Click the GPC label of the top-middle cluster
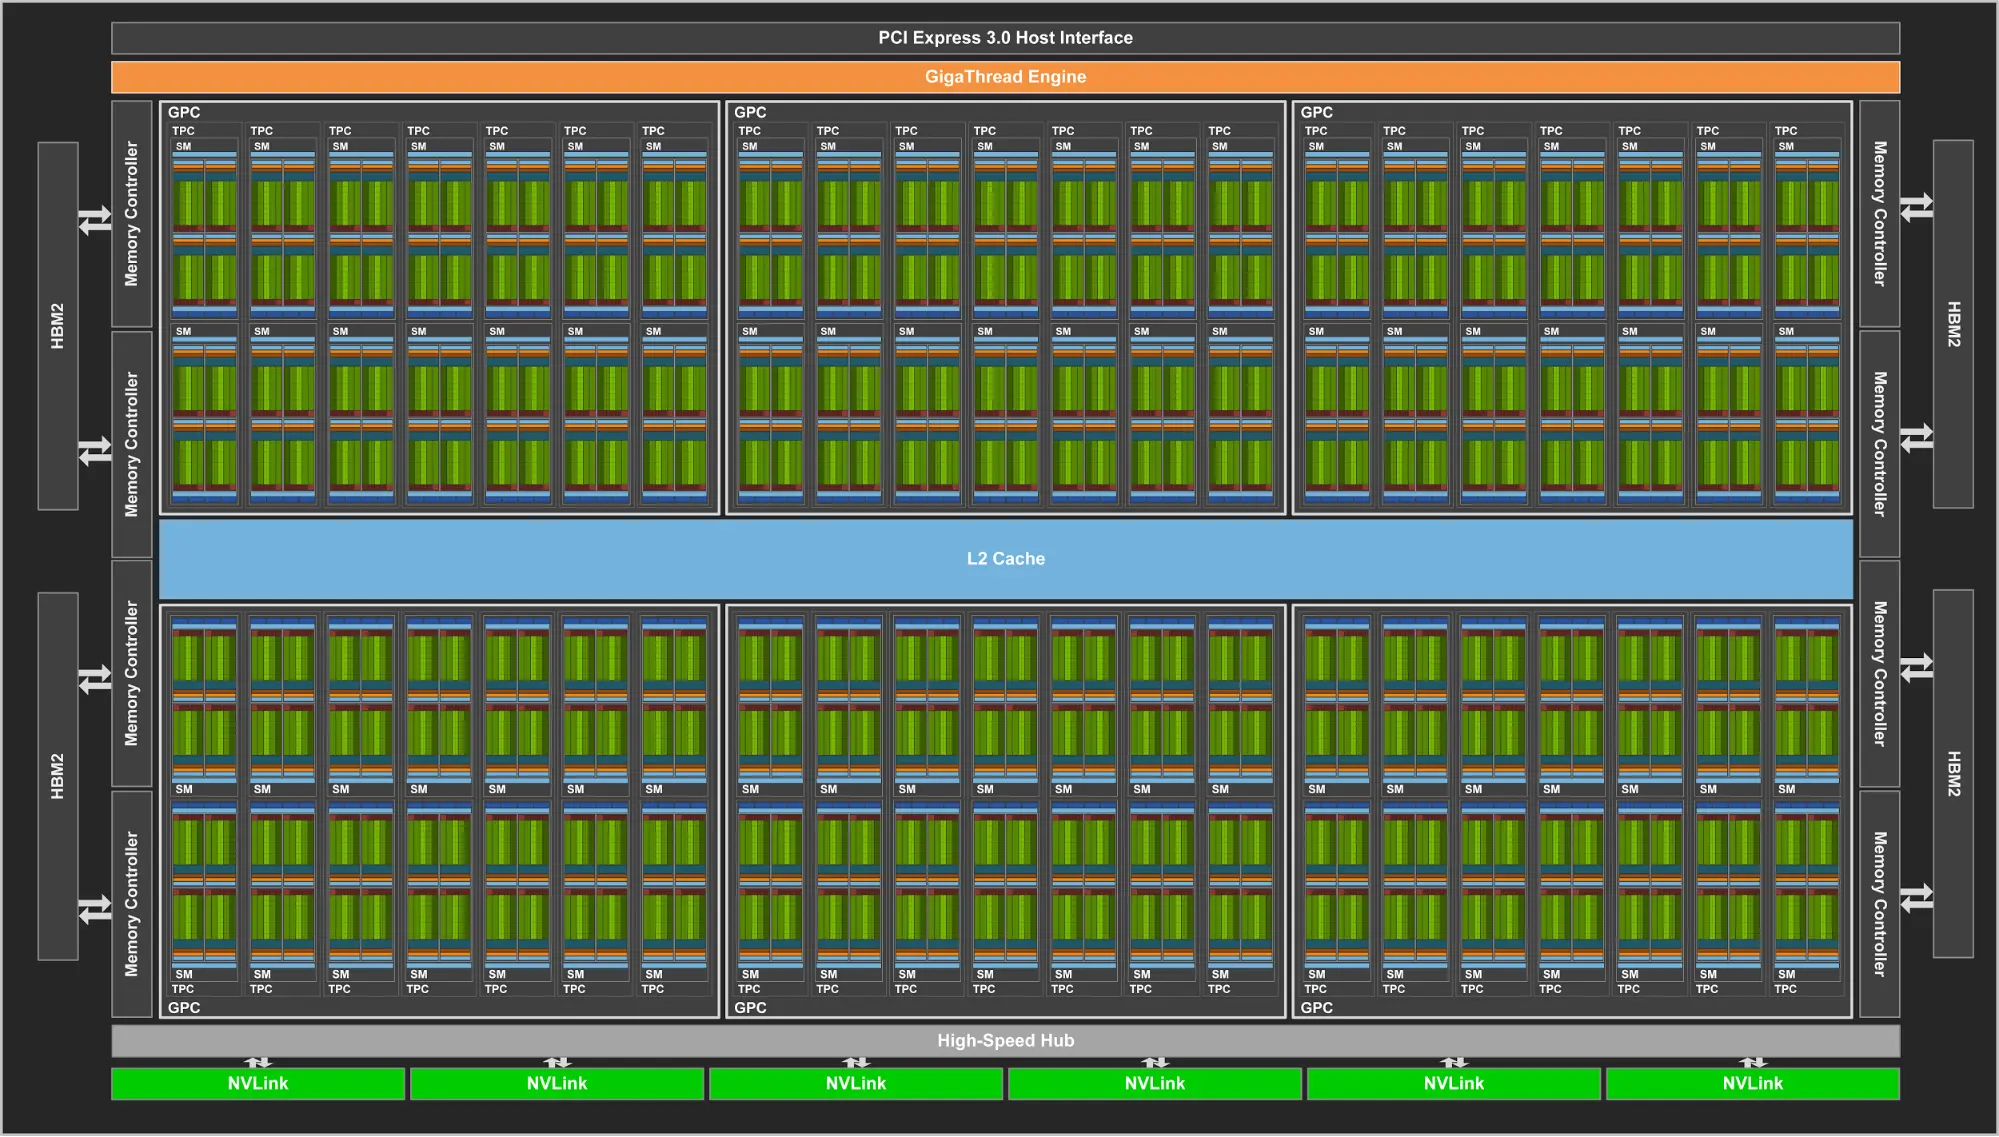 pos(750,112)
